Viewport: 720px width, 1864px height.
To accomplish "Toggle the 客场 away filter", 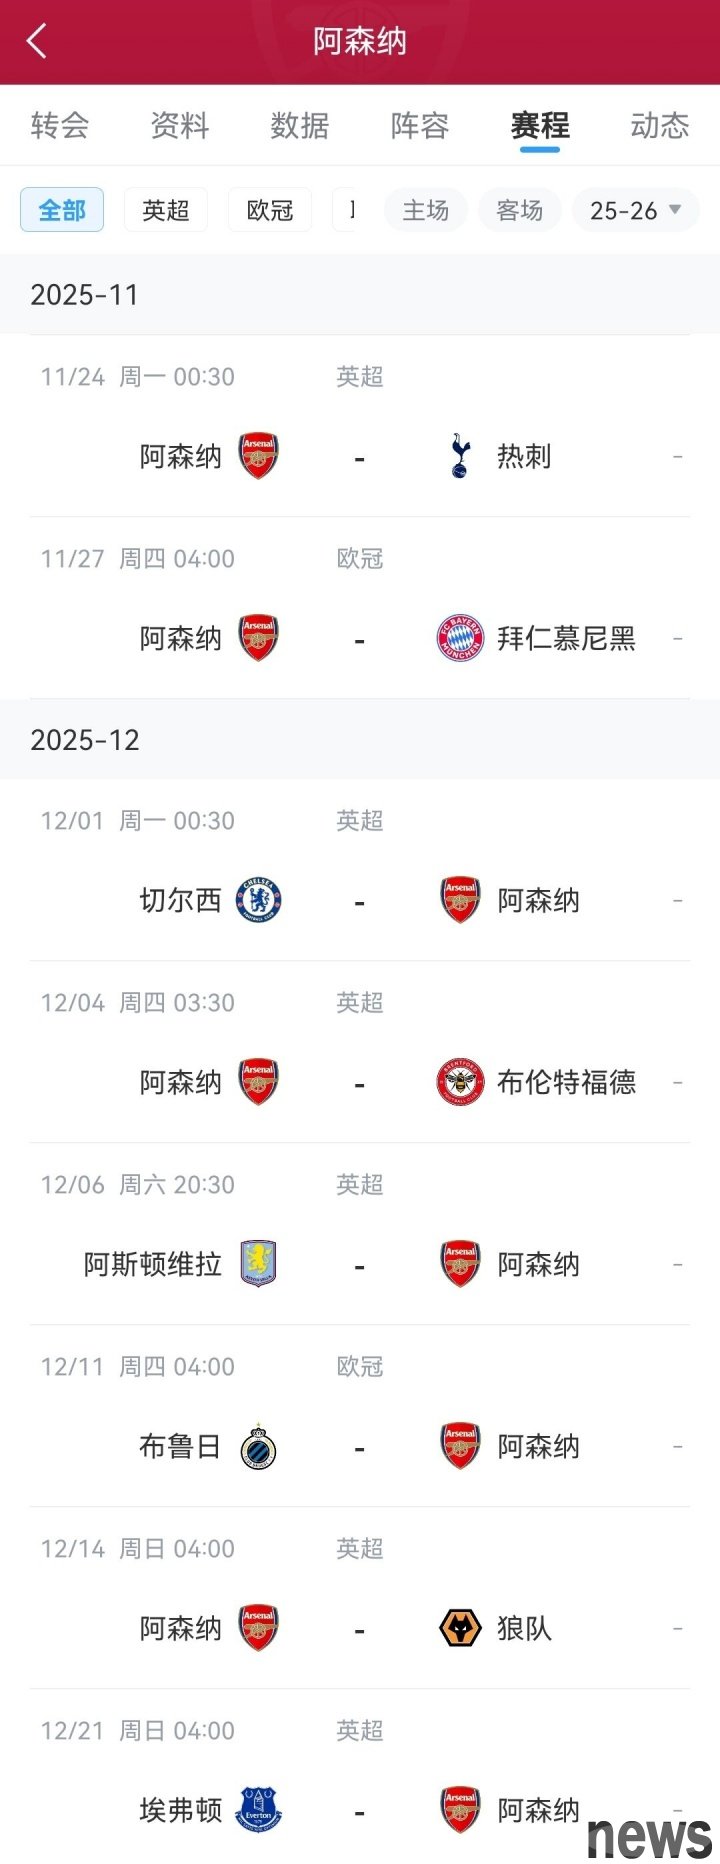I will pos(520,210).
